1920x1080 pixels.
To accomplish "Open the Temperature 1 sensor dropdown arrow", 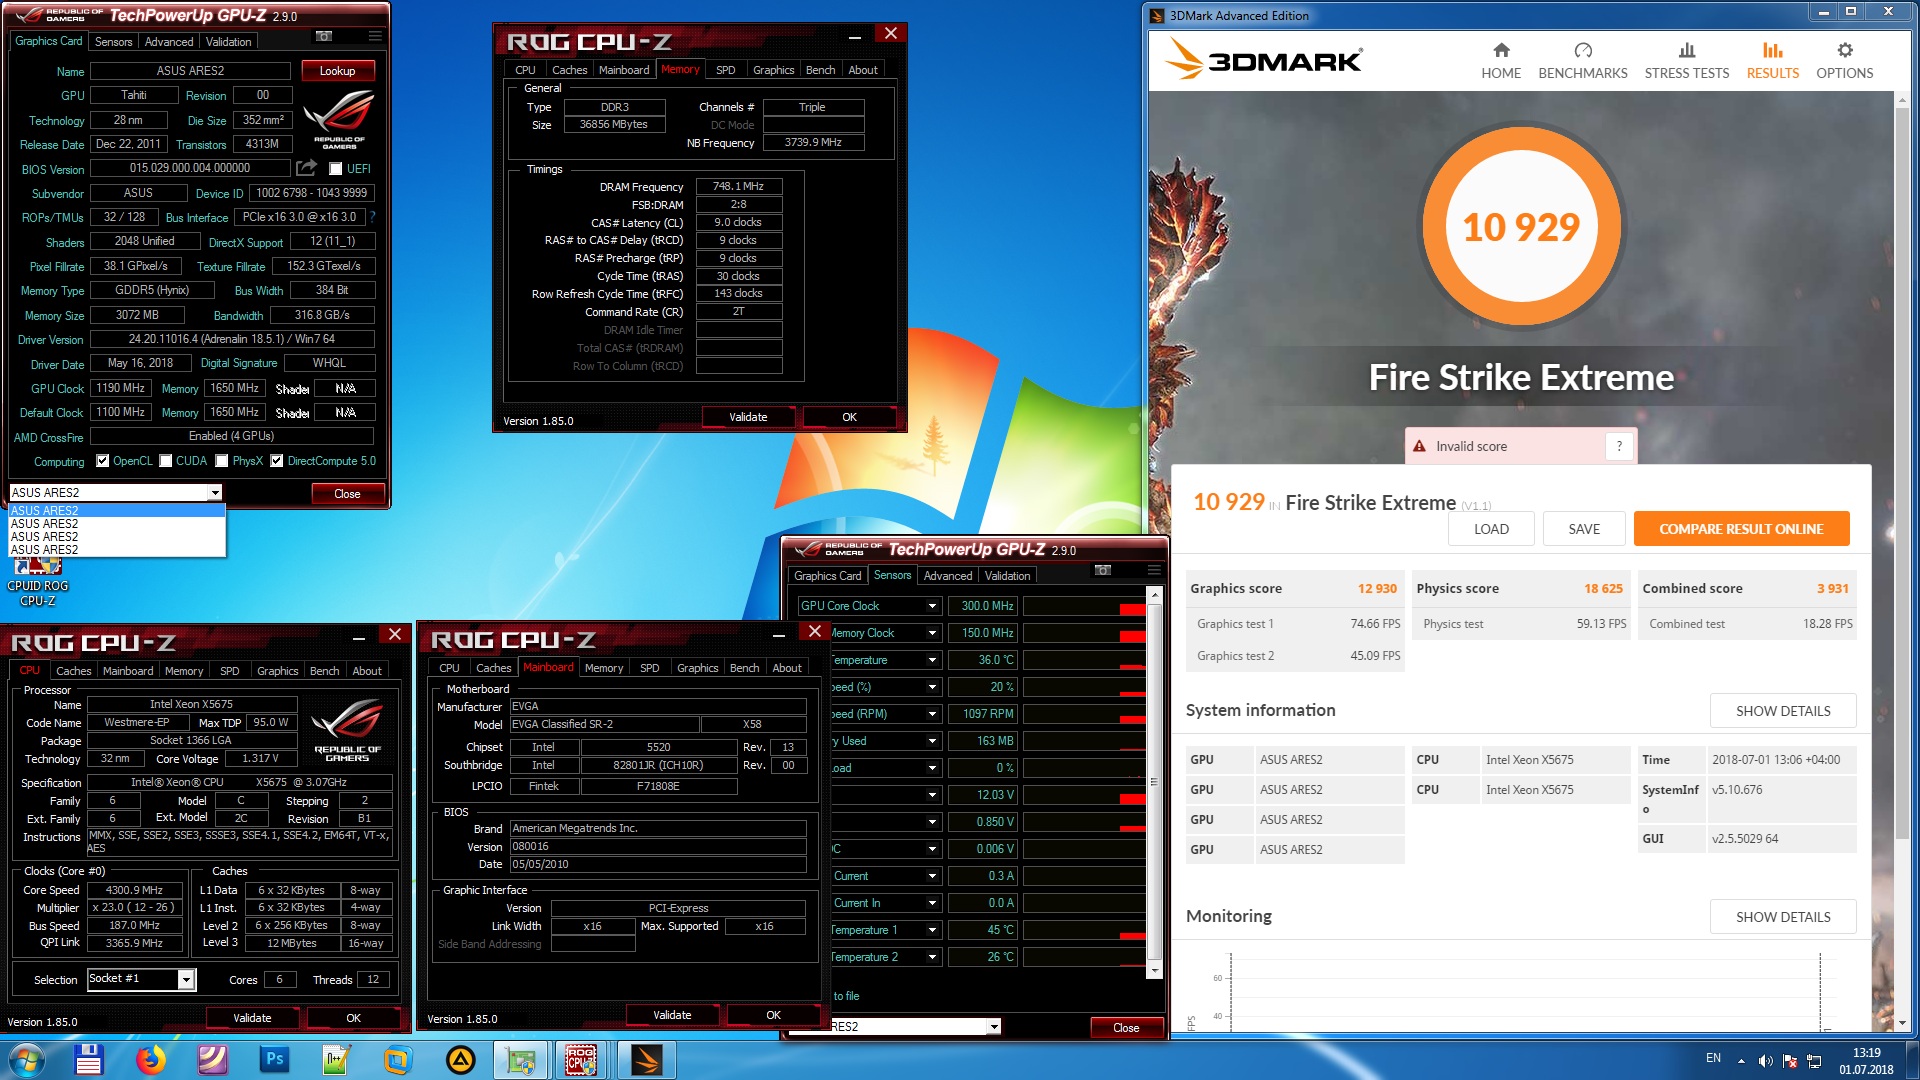I will tap(932, 930).
